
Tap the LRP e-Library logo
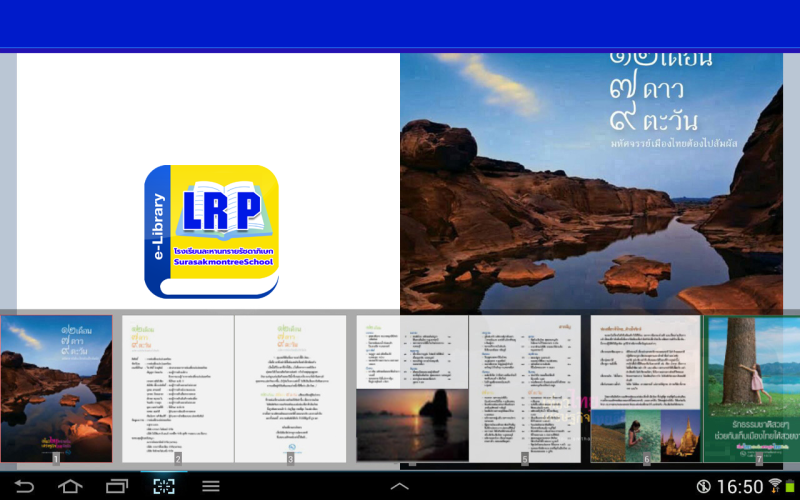coord(211,231)
